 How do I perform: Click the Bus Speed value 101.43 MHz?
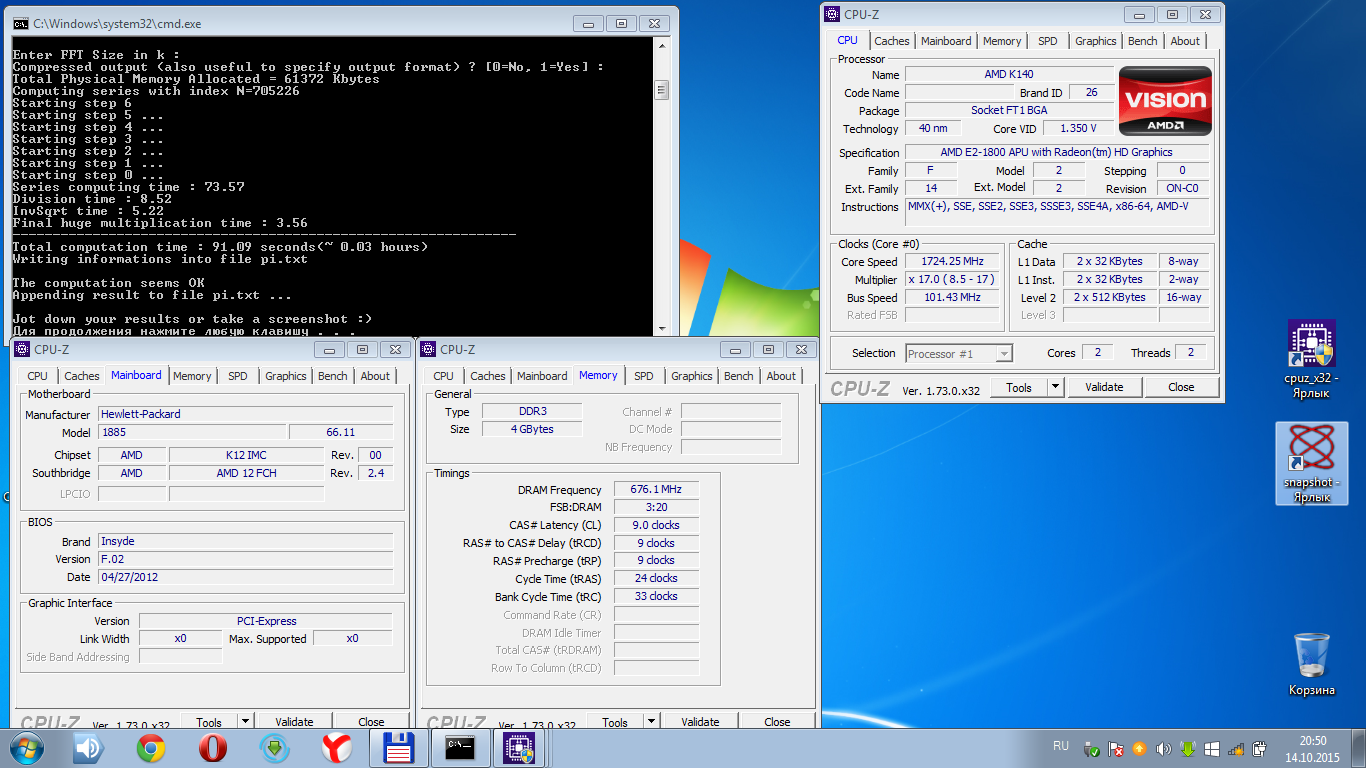pyautogui.click(x=952, y=298)
